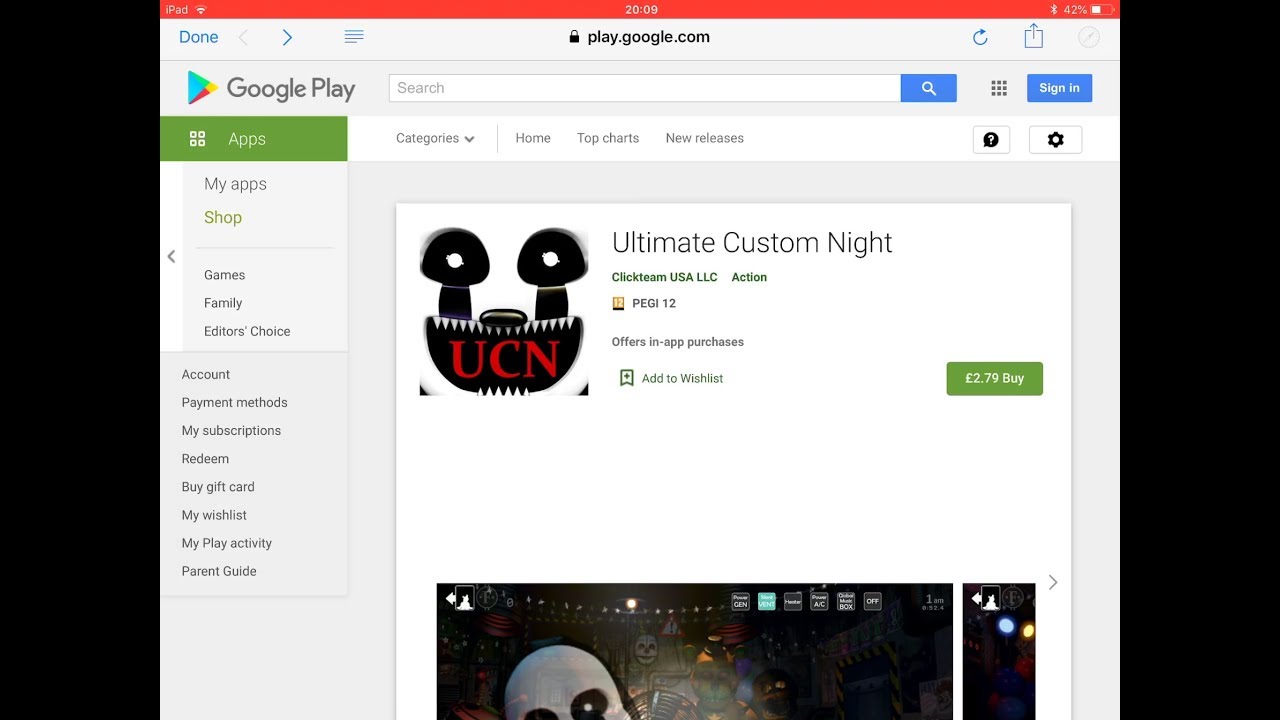Collapse the sidebar with left chevron
Viewport: 1280px width, 720px height.
point(171,257)
